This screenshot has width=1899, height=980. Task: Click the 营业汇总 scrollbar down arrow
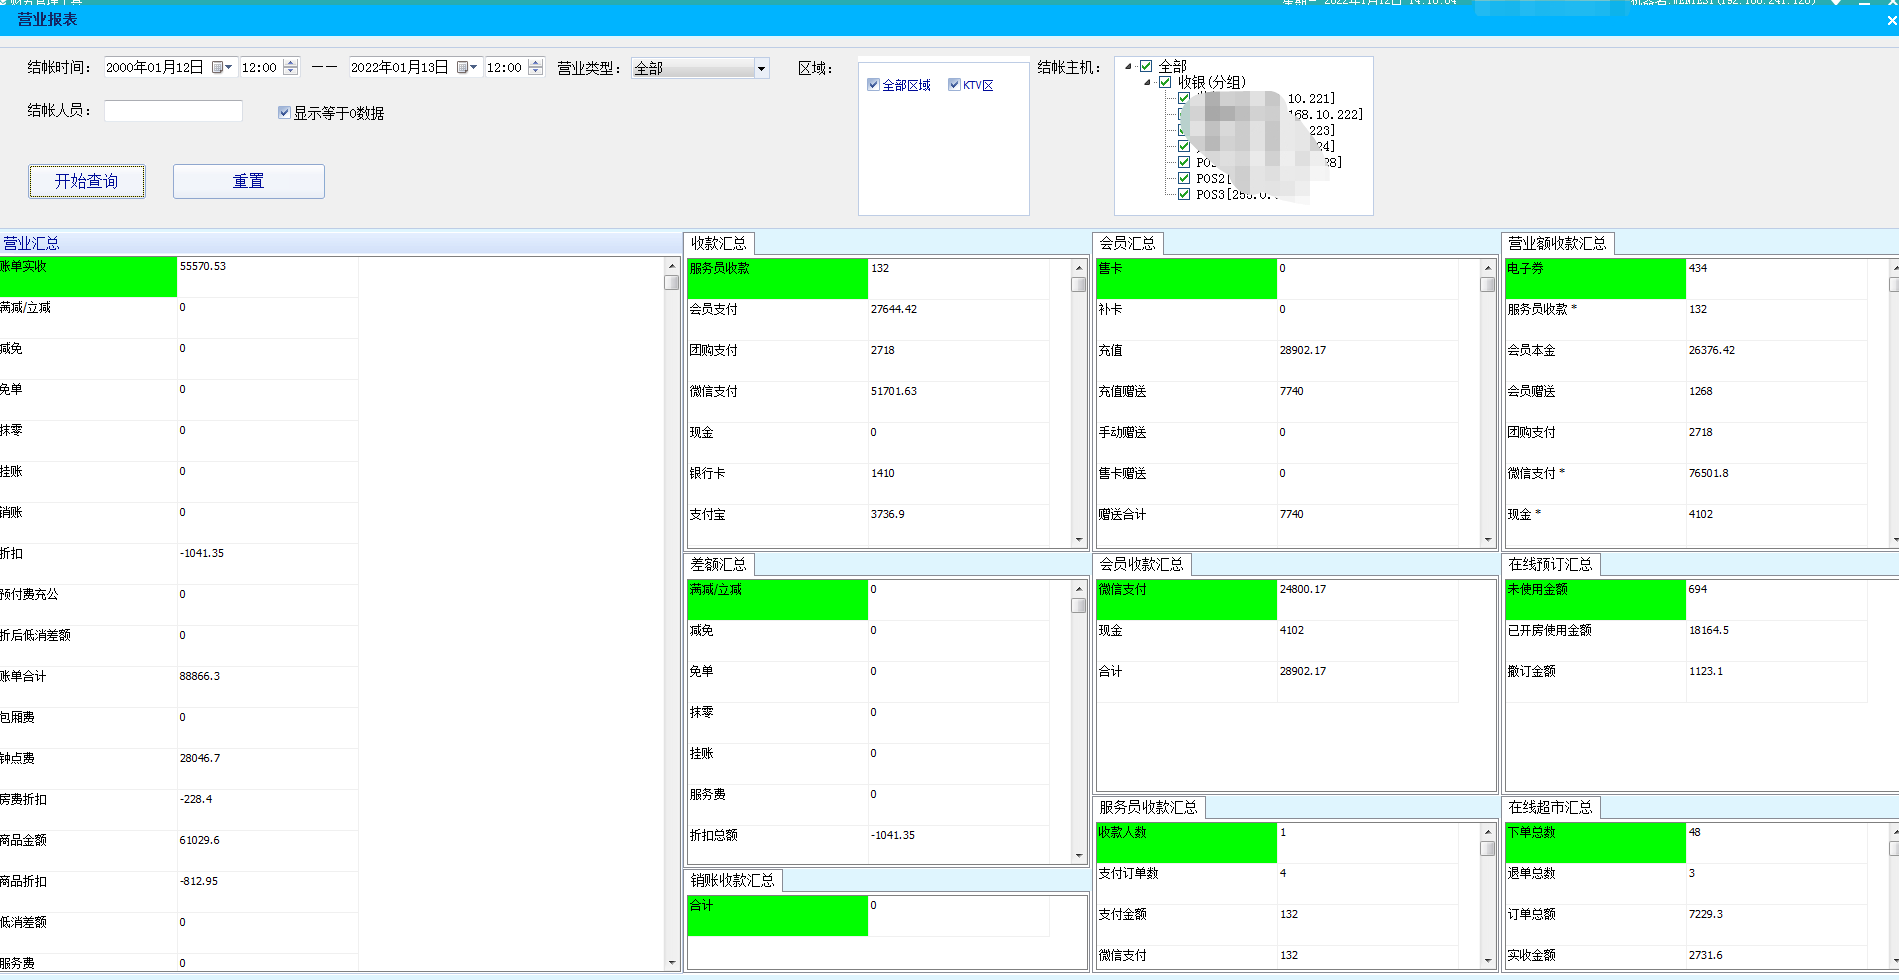(672, 963)
